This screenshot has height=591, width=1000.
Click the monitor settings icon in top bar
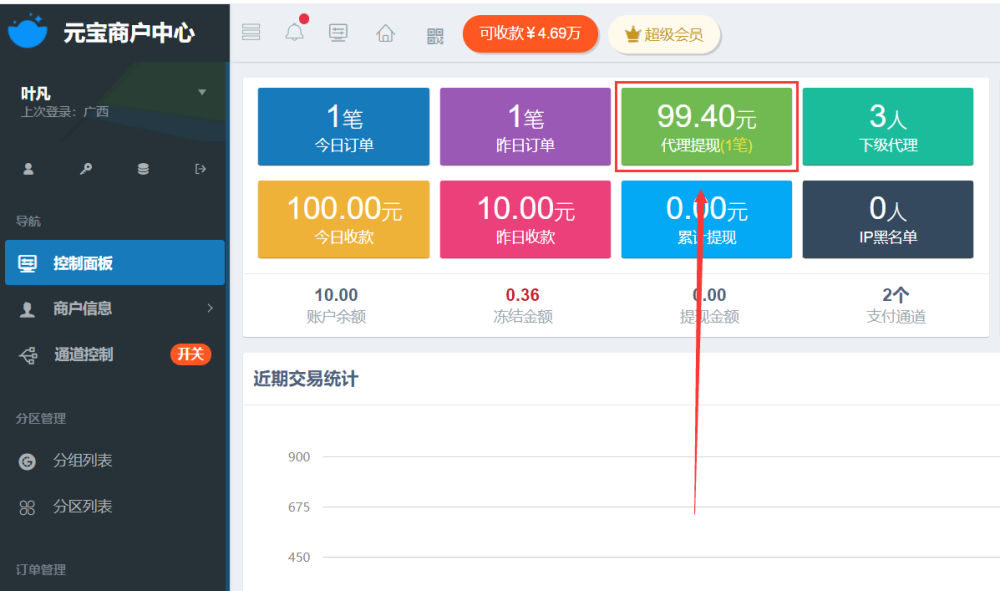click(339, 33)
